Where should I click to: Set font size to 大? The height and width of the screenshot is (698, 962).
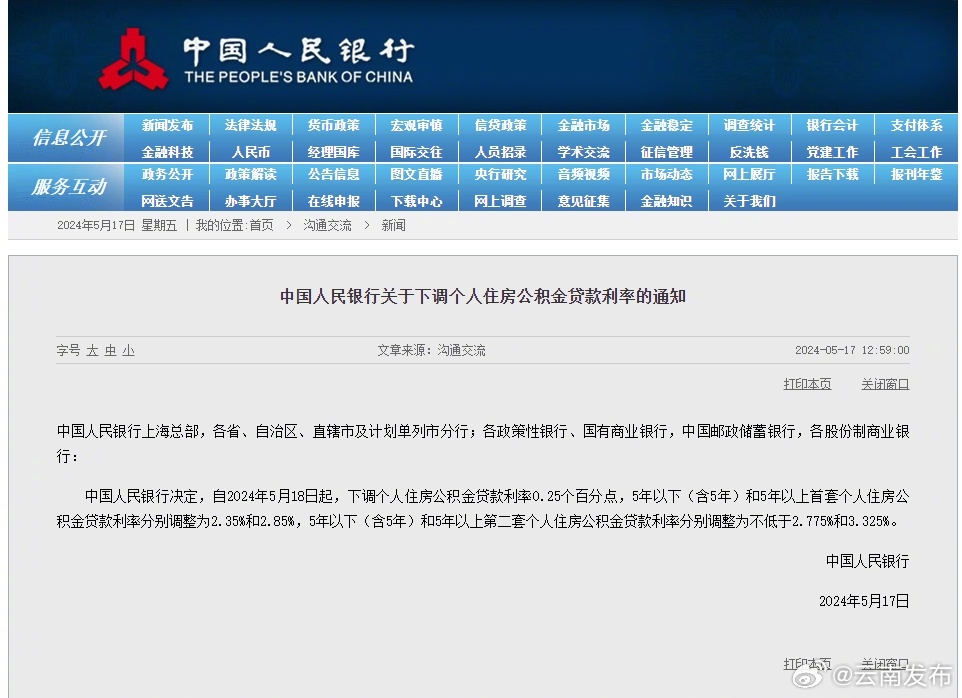point(92,350)
